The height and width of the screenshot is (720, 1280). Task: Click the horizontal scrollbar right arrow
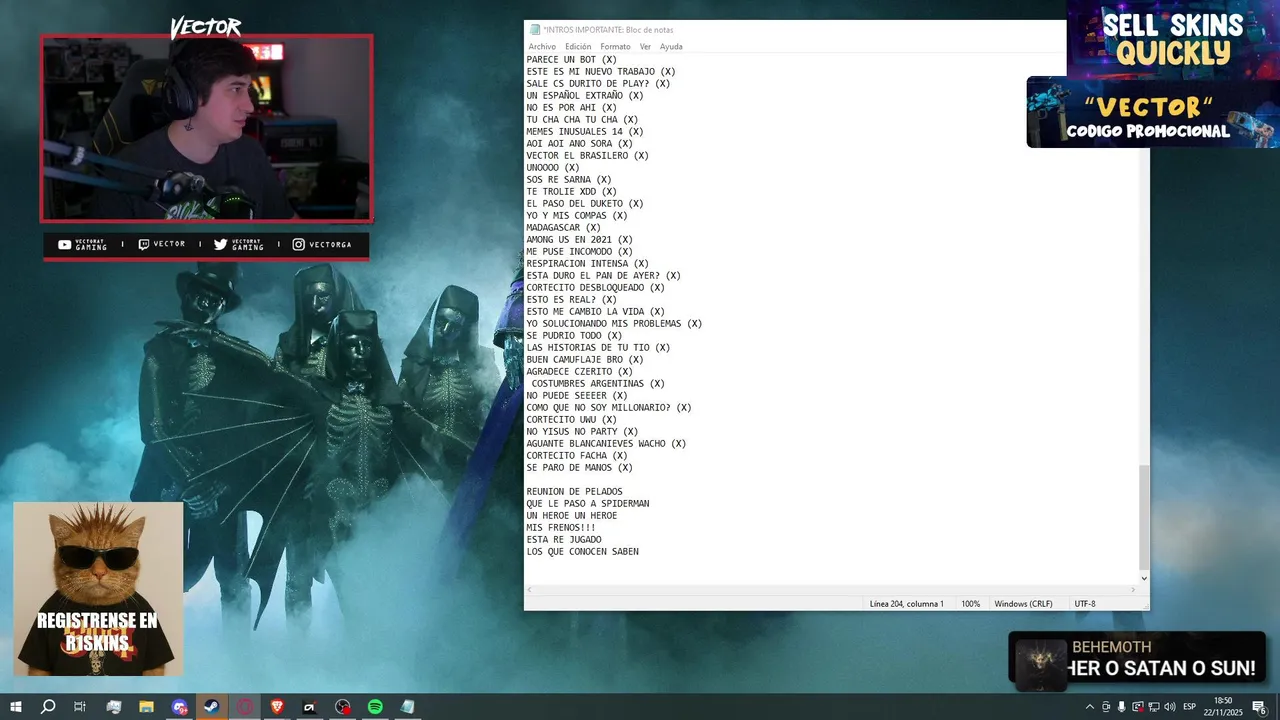tap(1133, 590)
